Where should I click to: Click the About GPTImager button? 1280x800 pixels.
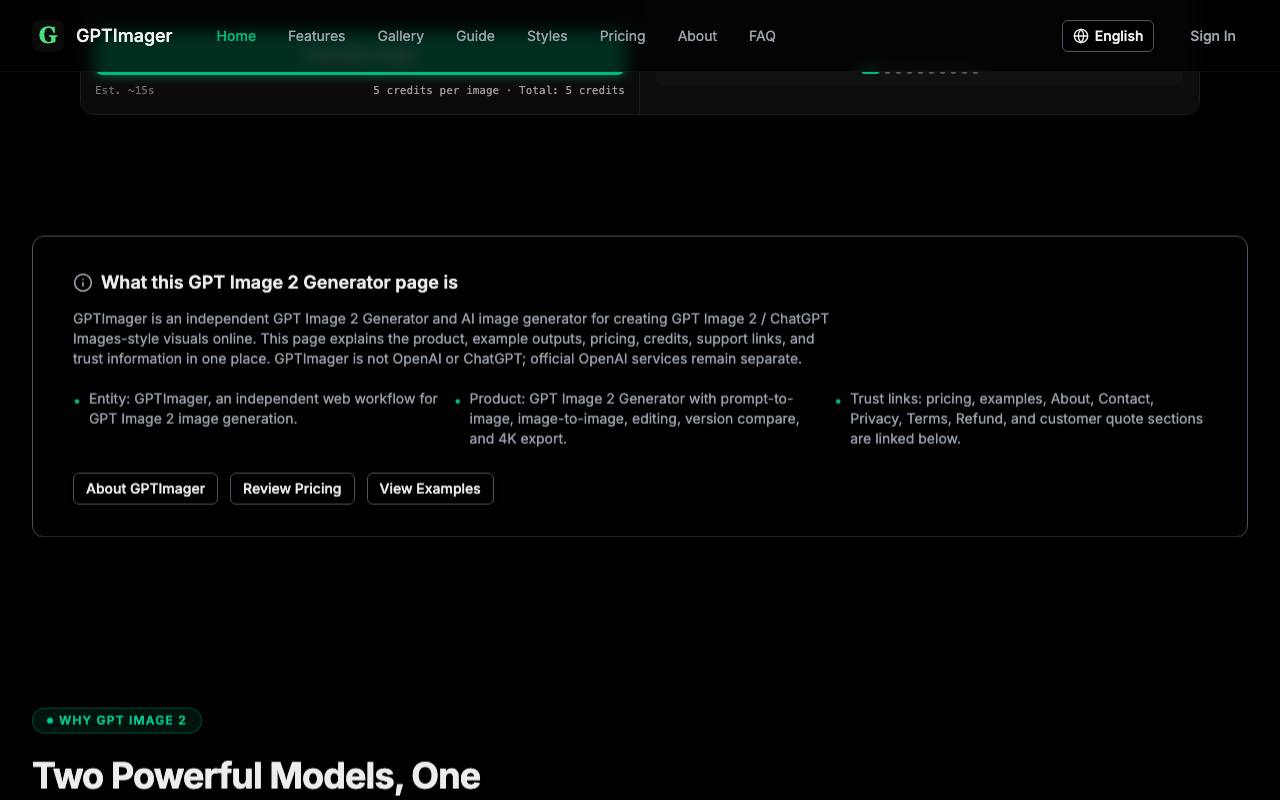145,489
